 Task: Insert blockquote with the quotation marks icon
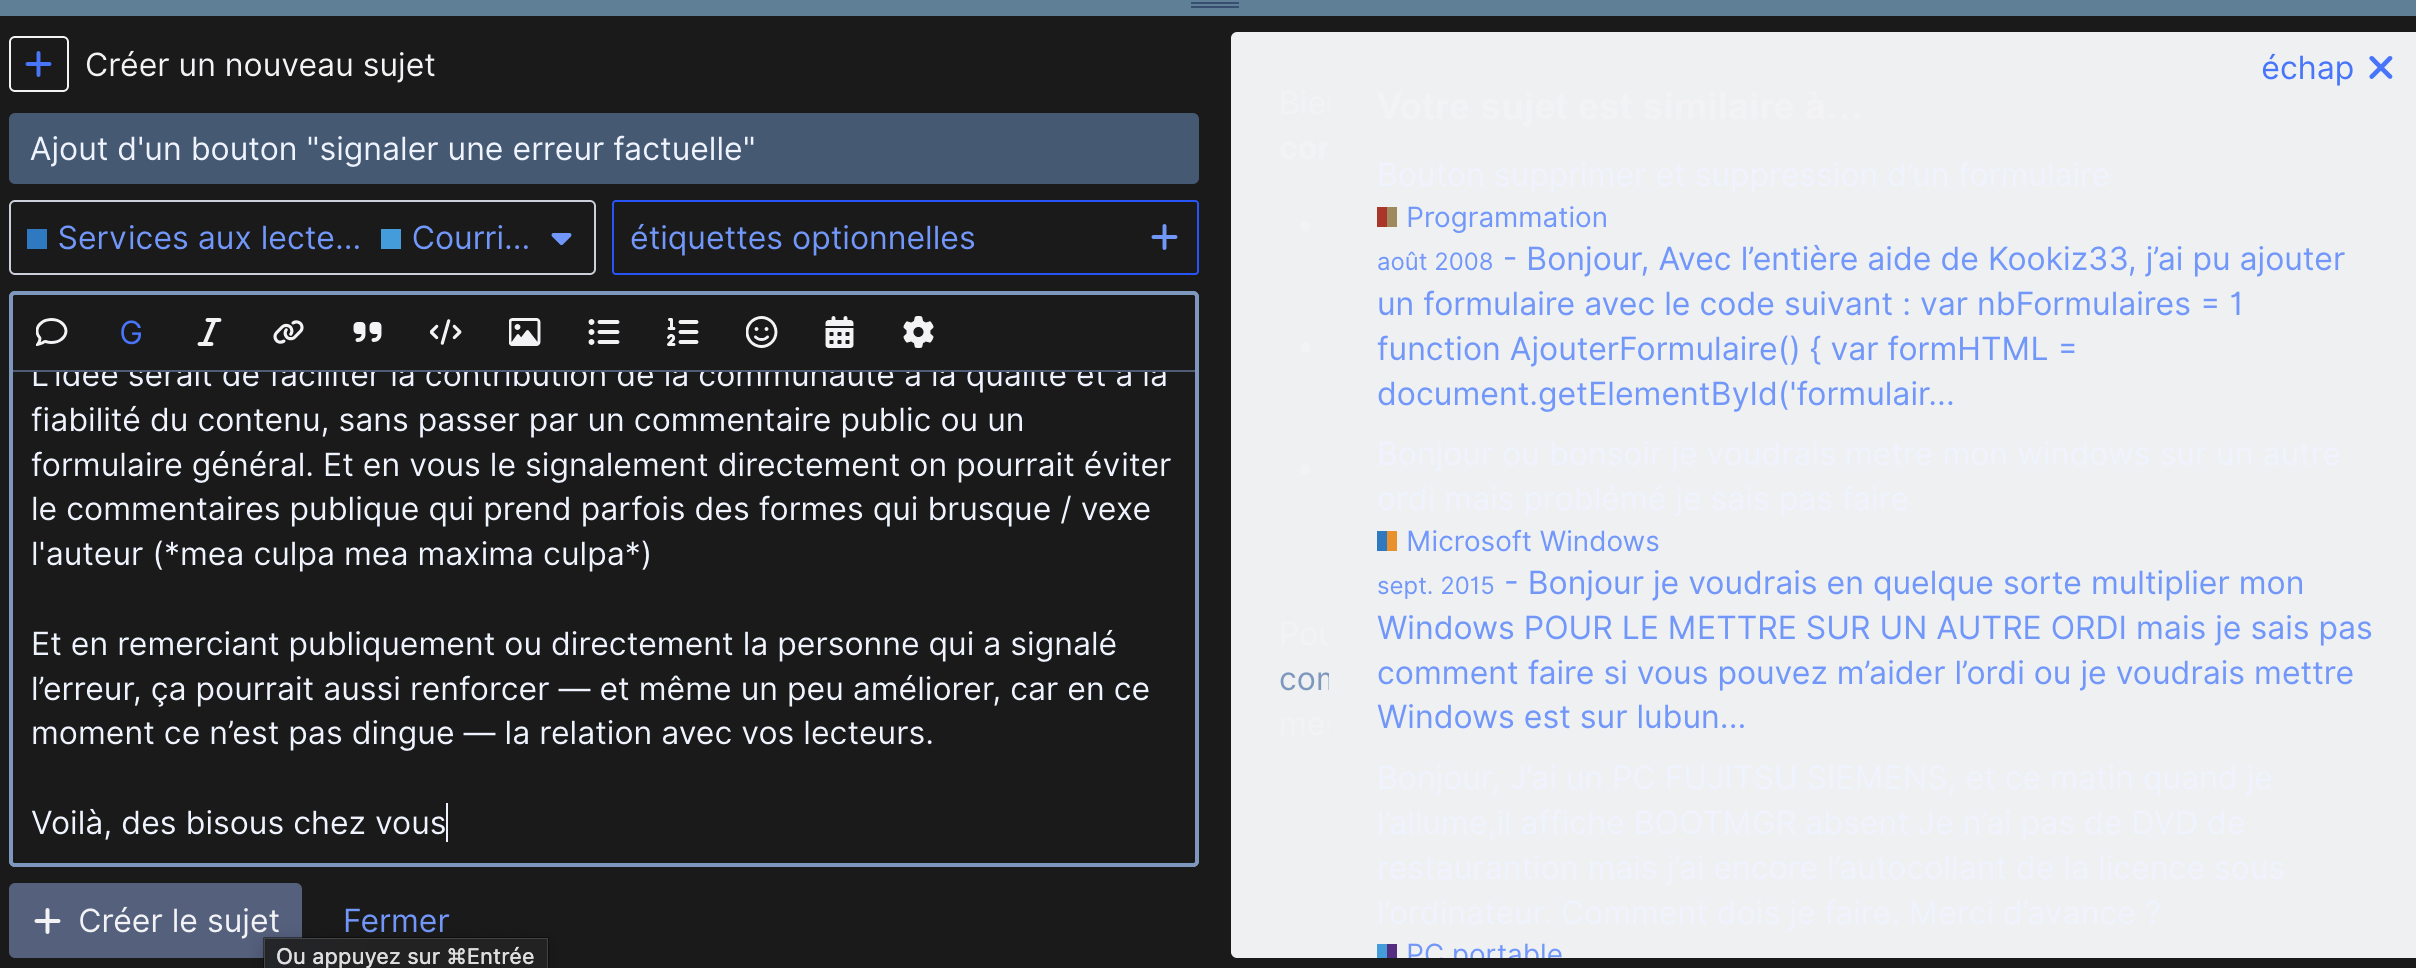pos(367,332)
